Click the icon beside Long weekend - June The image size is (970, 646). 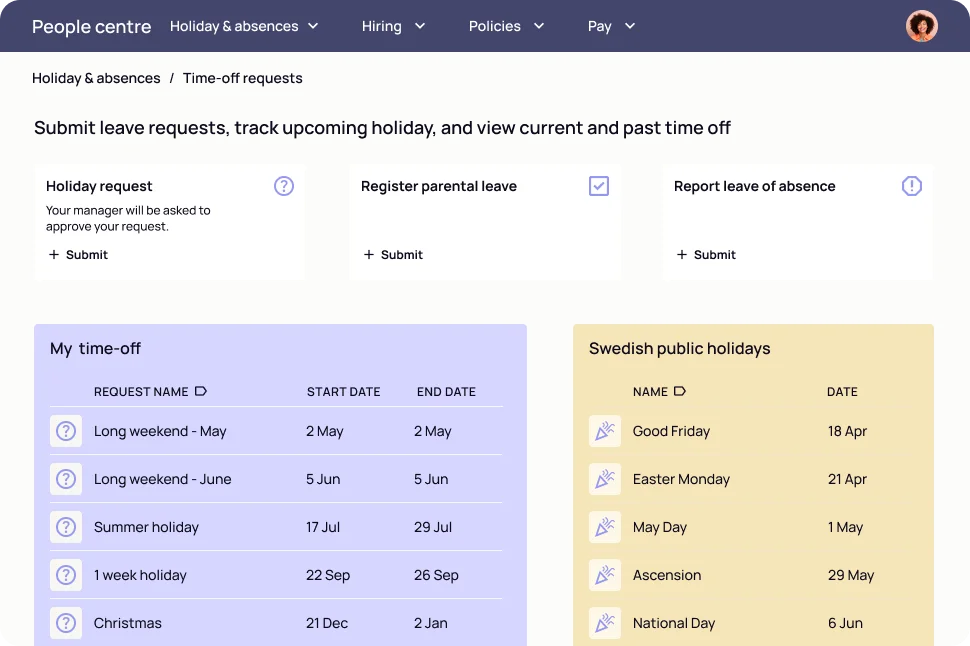point(66,479)
